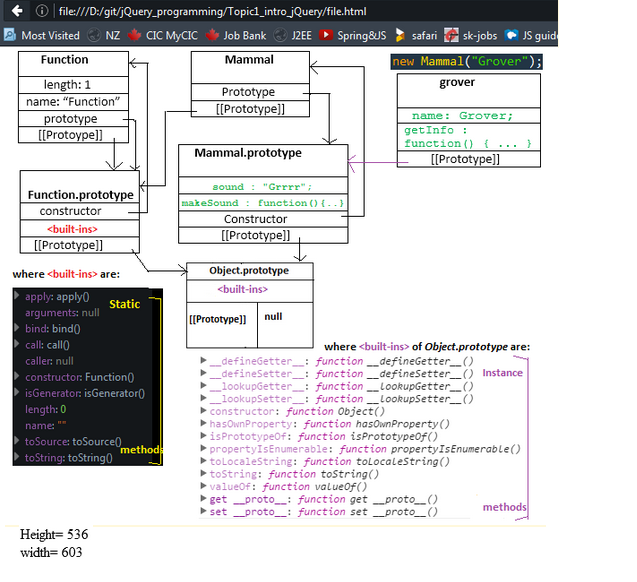The width and height of the screenshot is (637, 582).
Task: Open the sk-jobs bookmark
Action: (480, 36)
